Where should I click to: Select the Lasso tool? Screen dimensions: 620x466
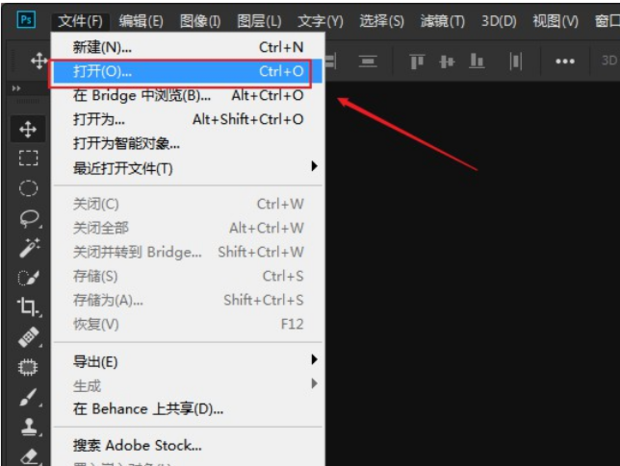[x=29, y=219]
